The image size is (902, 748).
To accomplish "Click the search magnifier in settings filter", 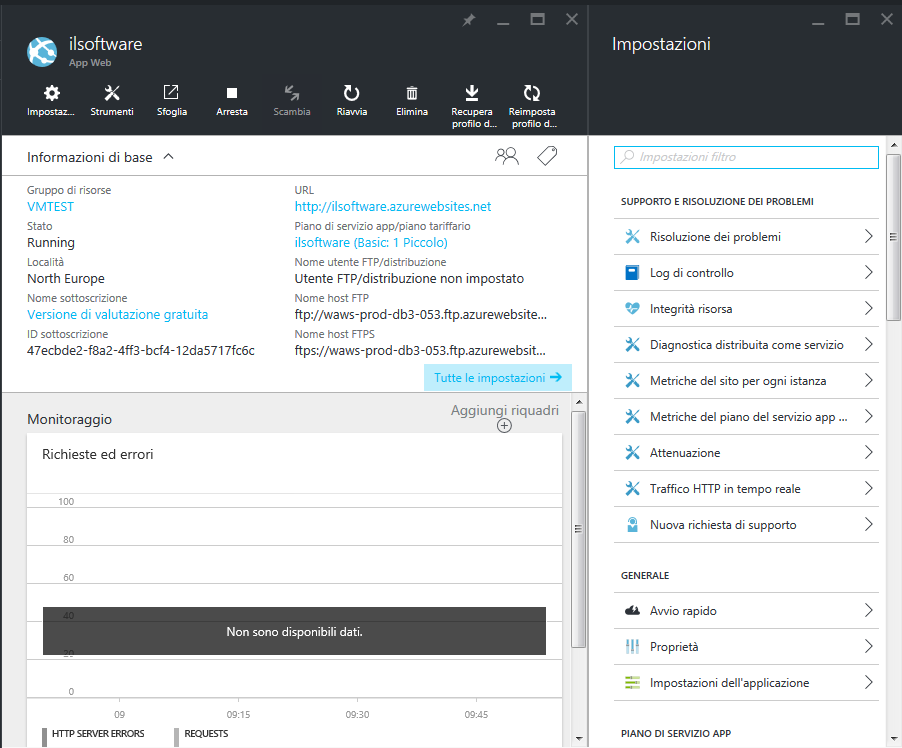I will [x=628, y=157].
